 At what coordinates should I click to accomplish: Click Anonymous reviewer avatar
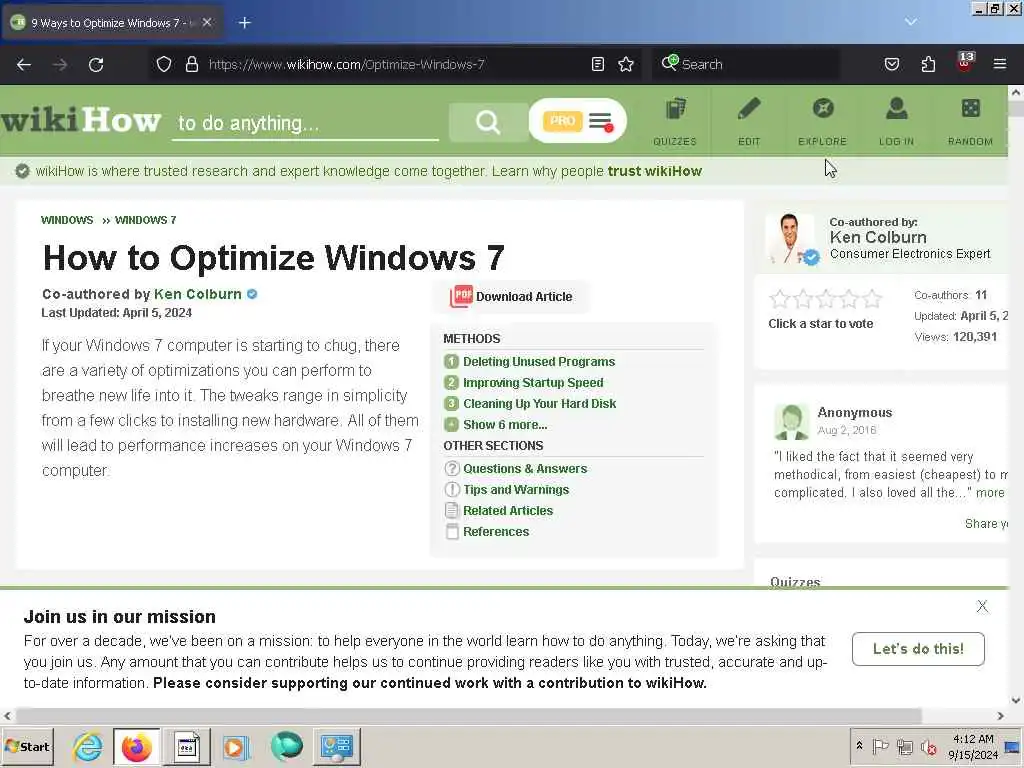point(792,422)
